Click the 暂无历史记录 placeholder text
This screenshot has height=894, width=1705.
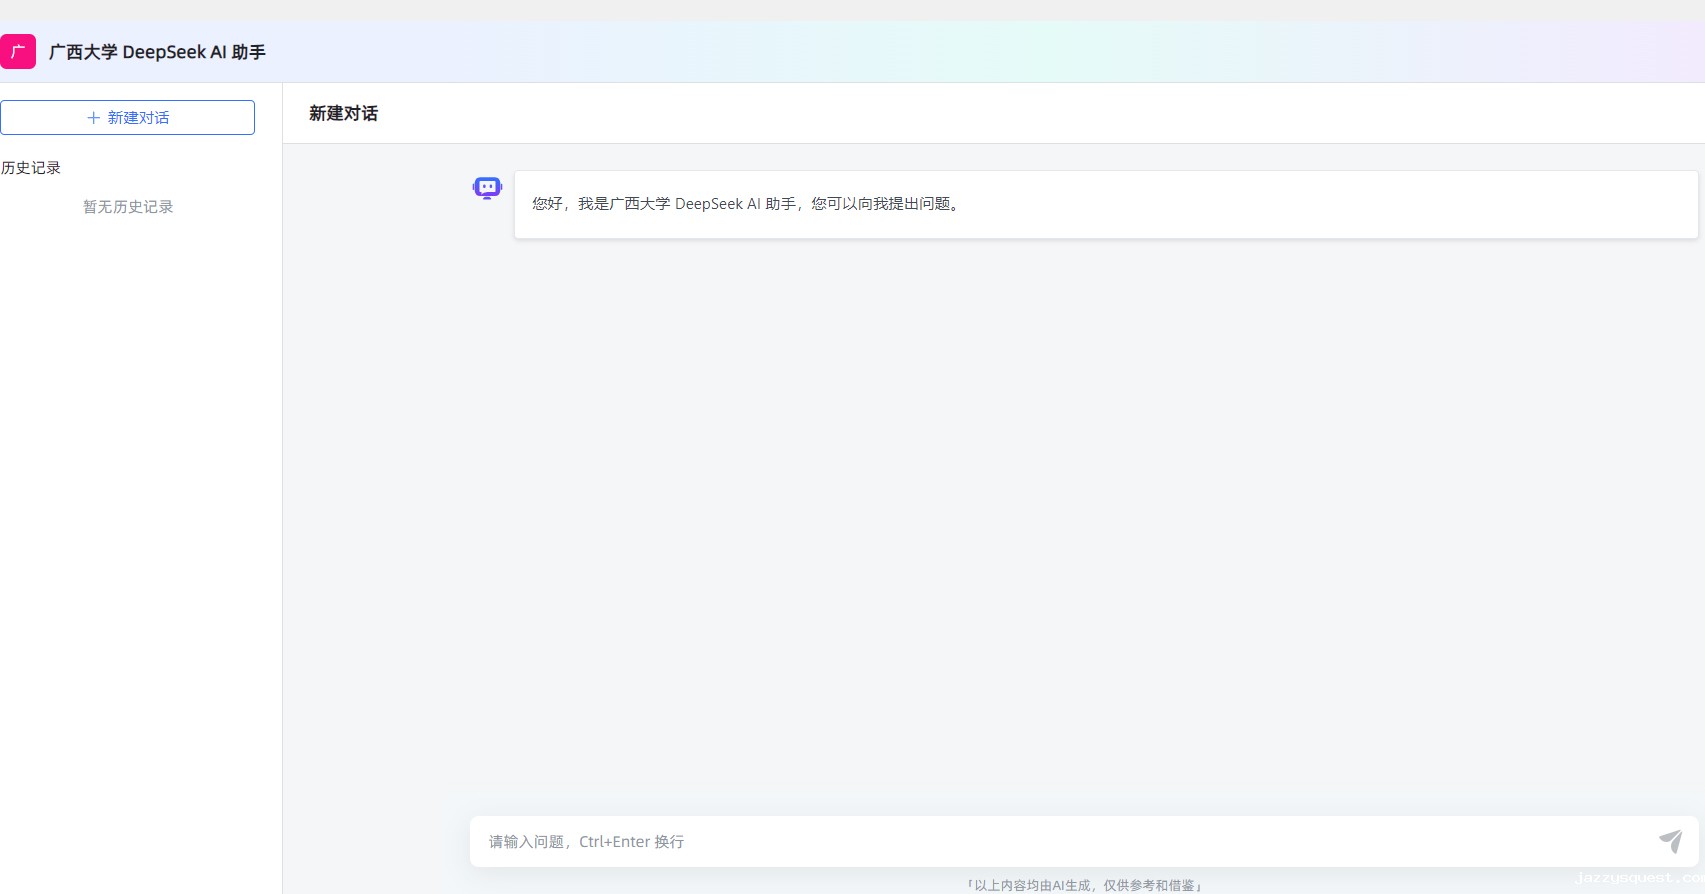[x=128, y=207]
